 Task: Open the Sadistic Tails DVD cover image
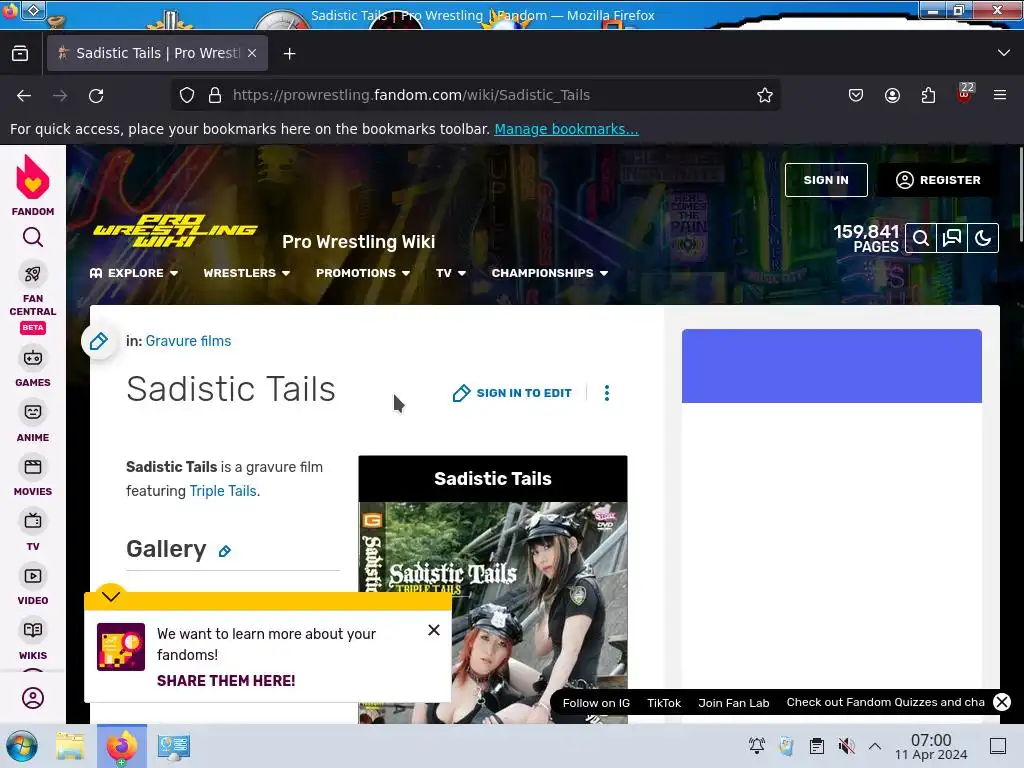click(493, 613)
